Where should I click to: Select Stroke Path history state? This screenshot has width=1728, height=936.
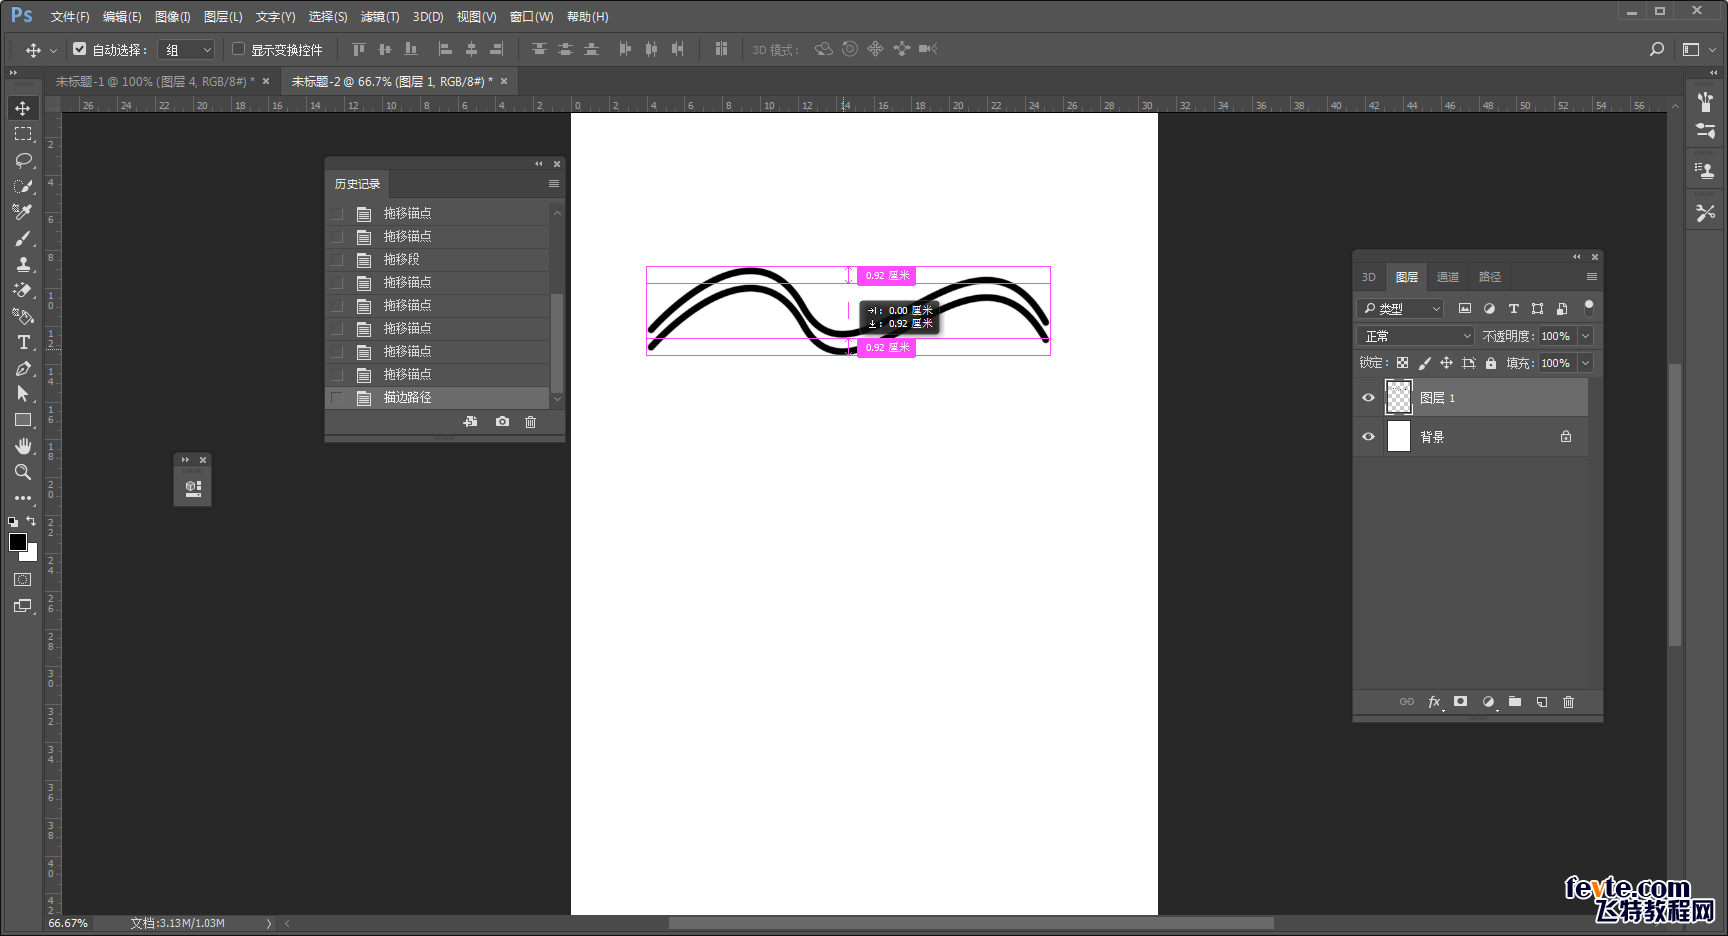tap(438, 398)
